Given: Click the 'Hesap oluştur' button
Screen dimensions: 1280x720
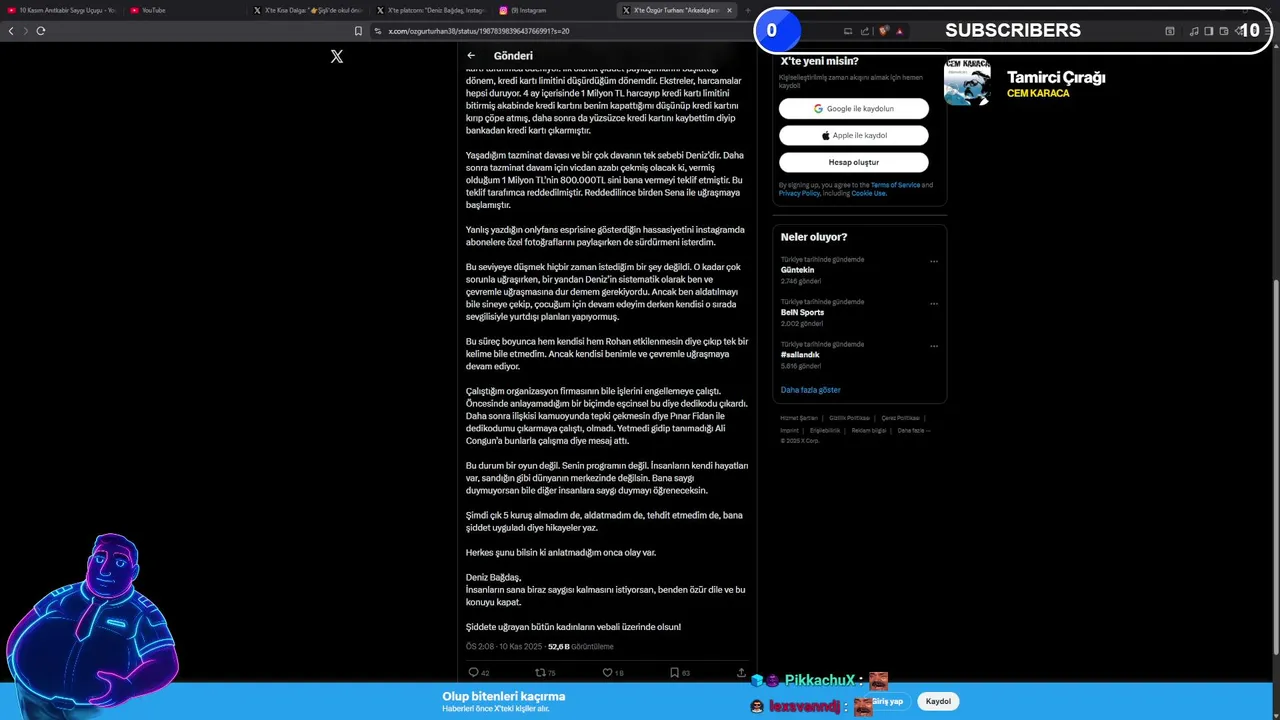Looking at the screenshot, I should point(854,162).
